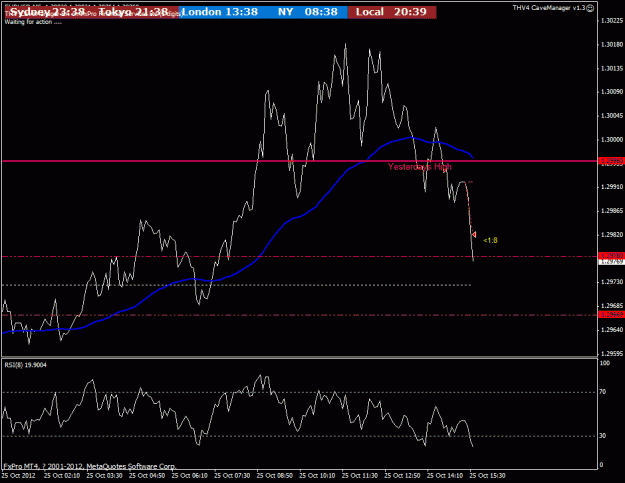Click the 1.30225 price scale value

pyautogui.click(x=612, y=21)
